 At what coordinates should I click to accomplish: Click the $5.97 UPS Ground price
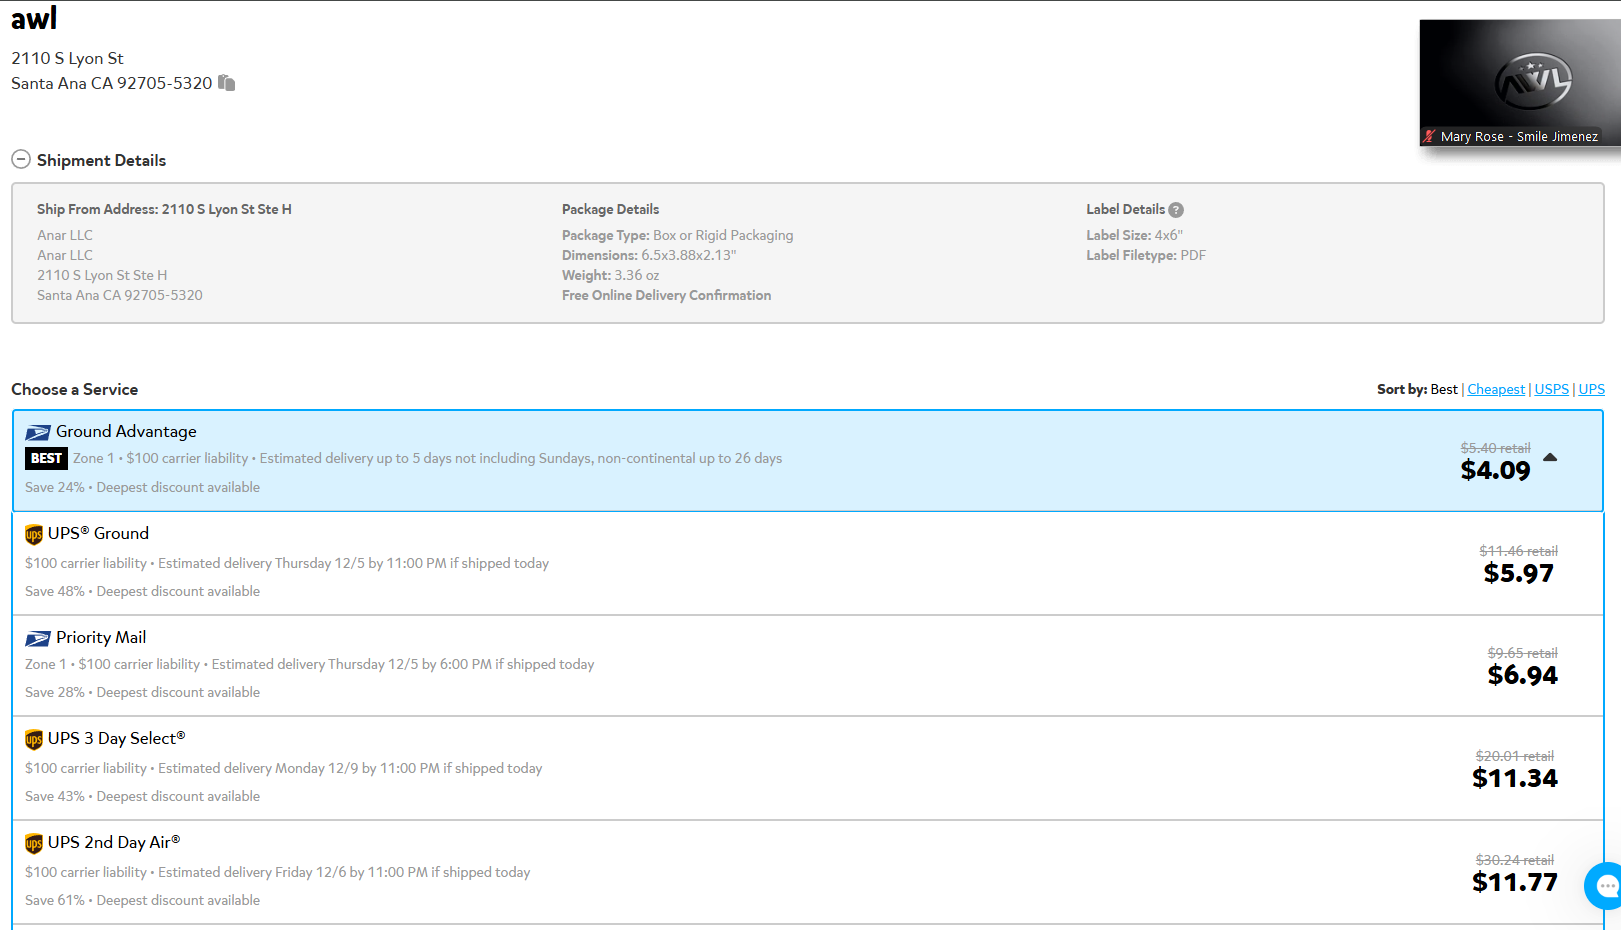click(x=1518, y=573)
